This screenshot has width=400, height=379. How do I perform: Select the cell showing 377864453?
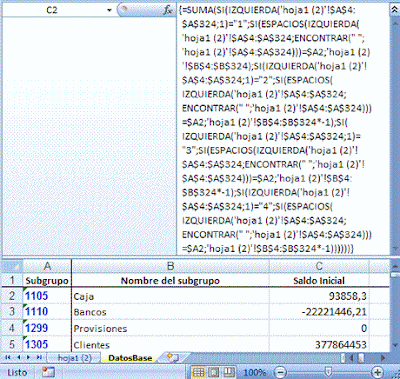pyautogui.click(x=319, y=344)
